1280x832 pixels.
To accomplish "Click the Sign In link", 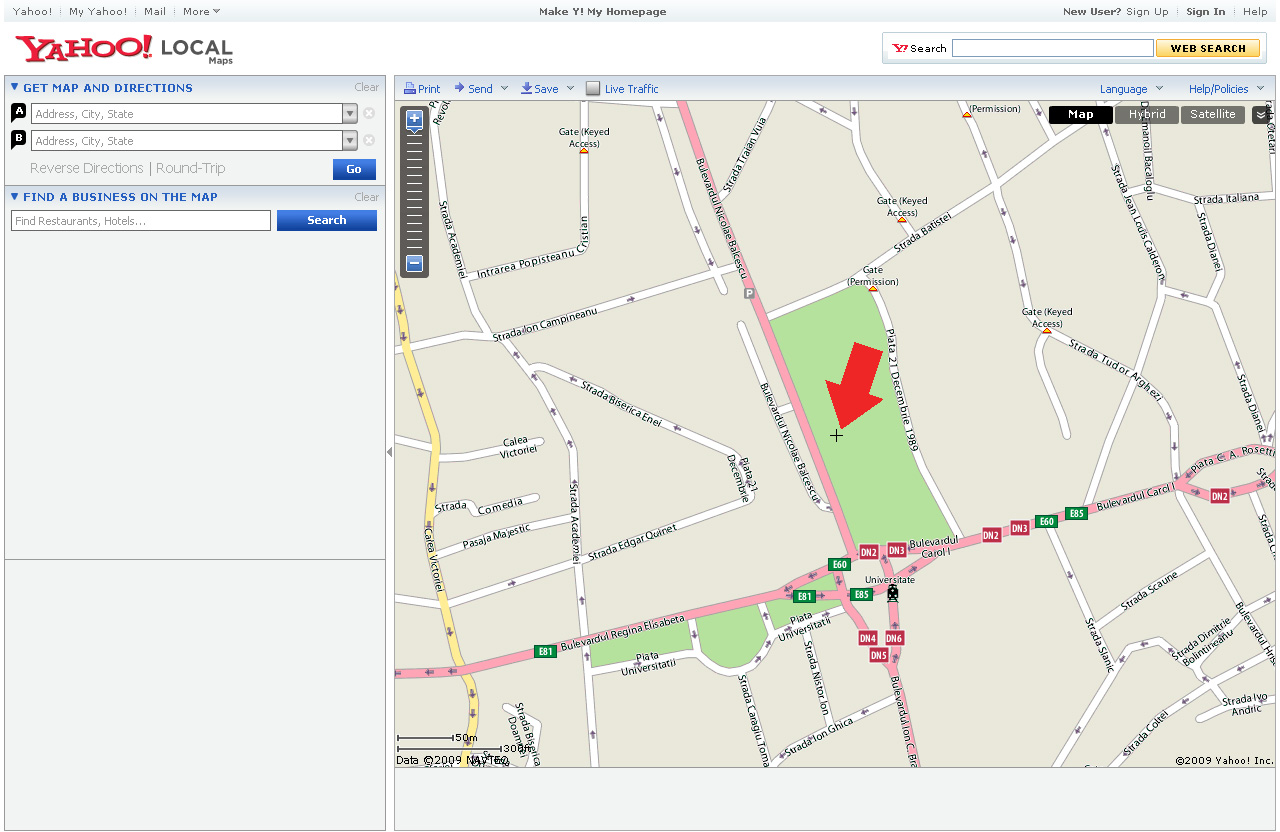I will [x=1206, y=12].
